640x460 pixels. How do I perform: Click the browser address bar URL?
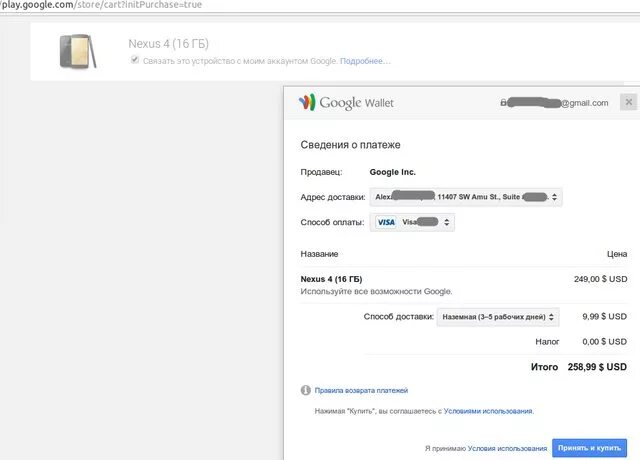[x=101, y=5]
